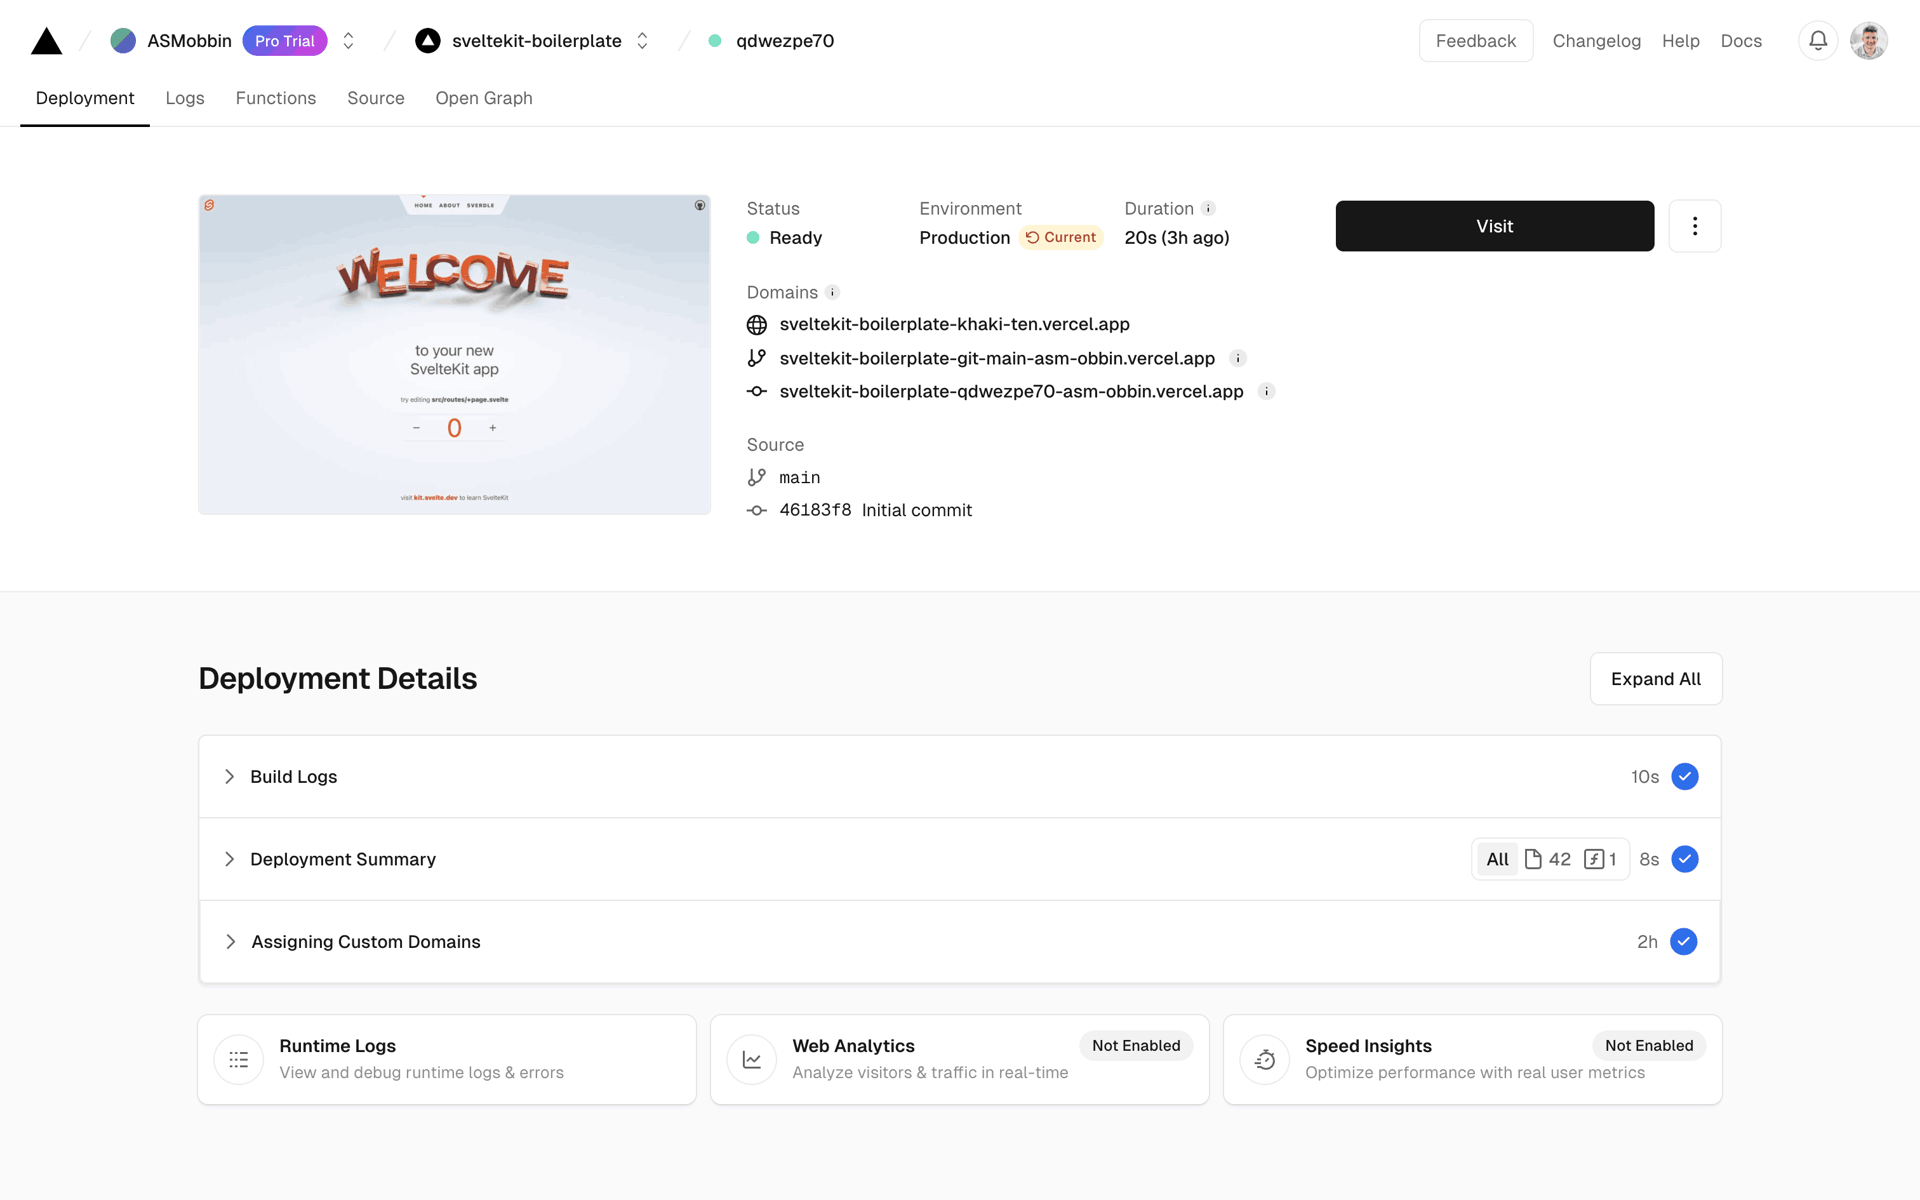Click the Speed Insights gauge icon

[x=1265, y=1060]
